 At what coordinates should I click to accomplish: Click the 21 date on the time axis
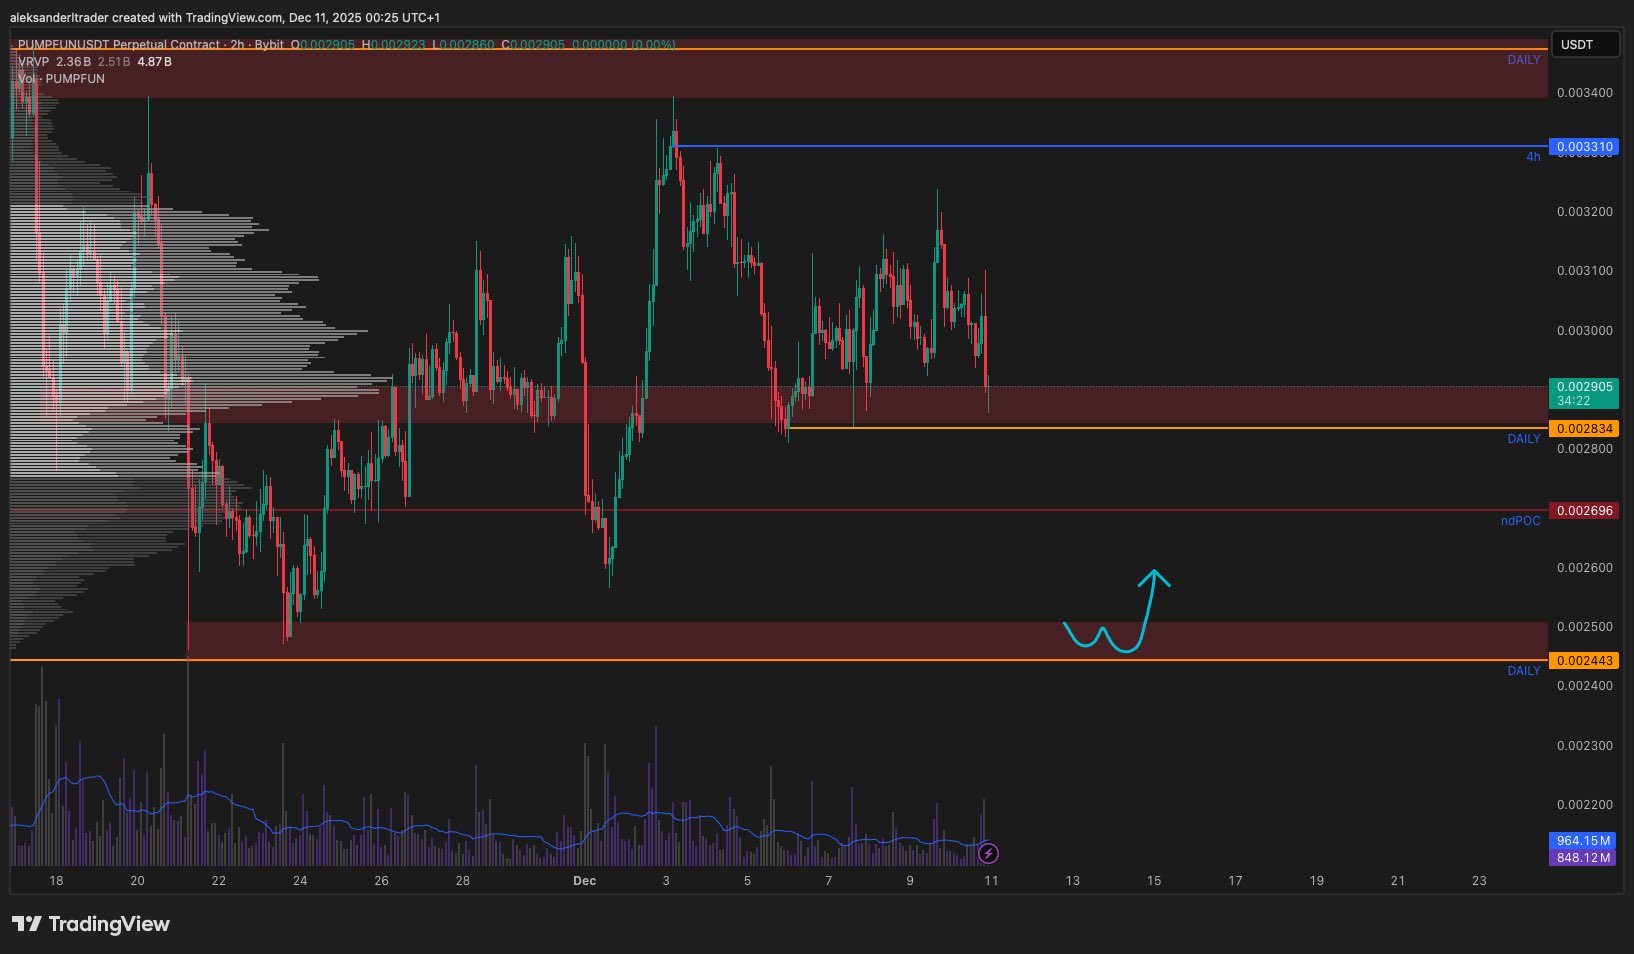pyautogui.click(x=1398, y=881)
